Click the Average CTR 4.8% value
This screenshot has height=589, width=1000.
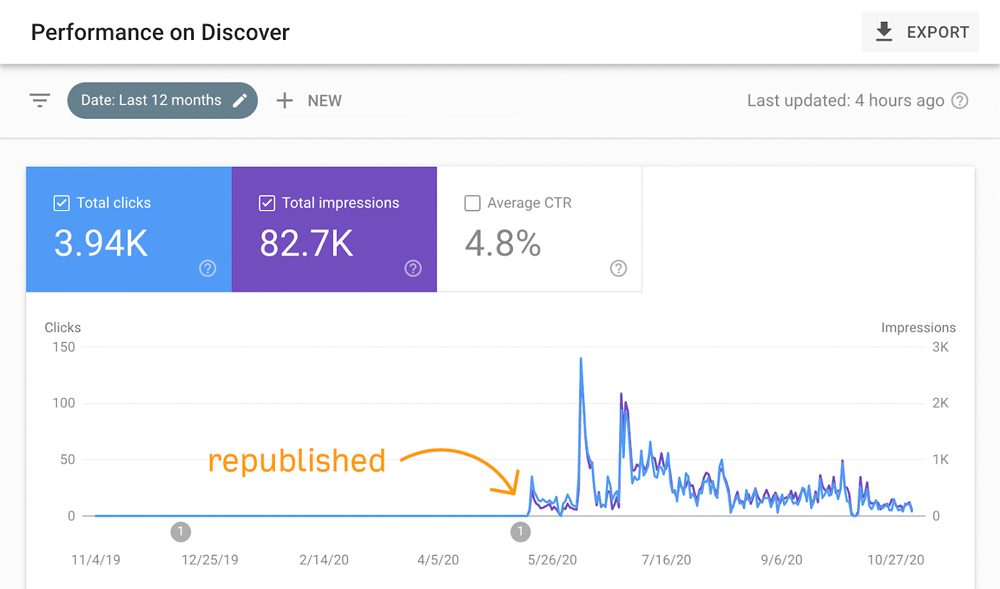[503, 243]
